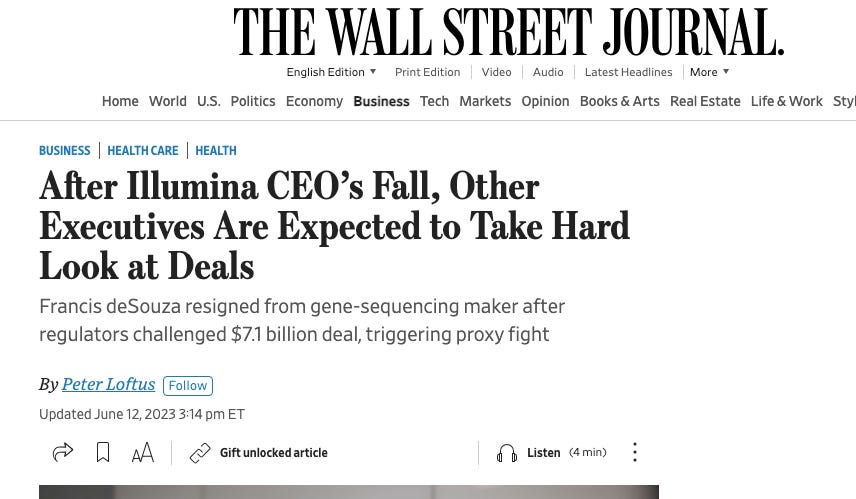The width and height of the screenshot is (856, 499).
Task: Save article with the bookmark icon
Action: (x=103, y=452)
